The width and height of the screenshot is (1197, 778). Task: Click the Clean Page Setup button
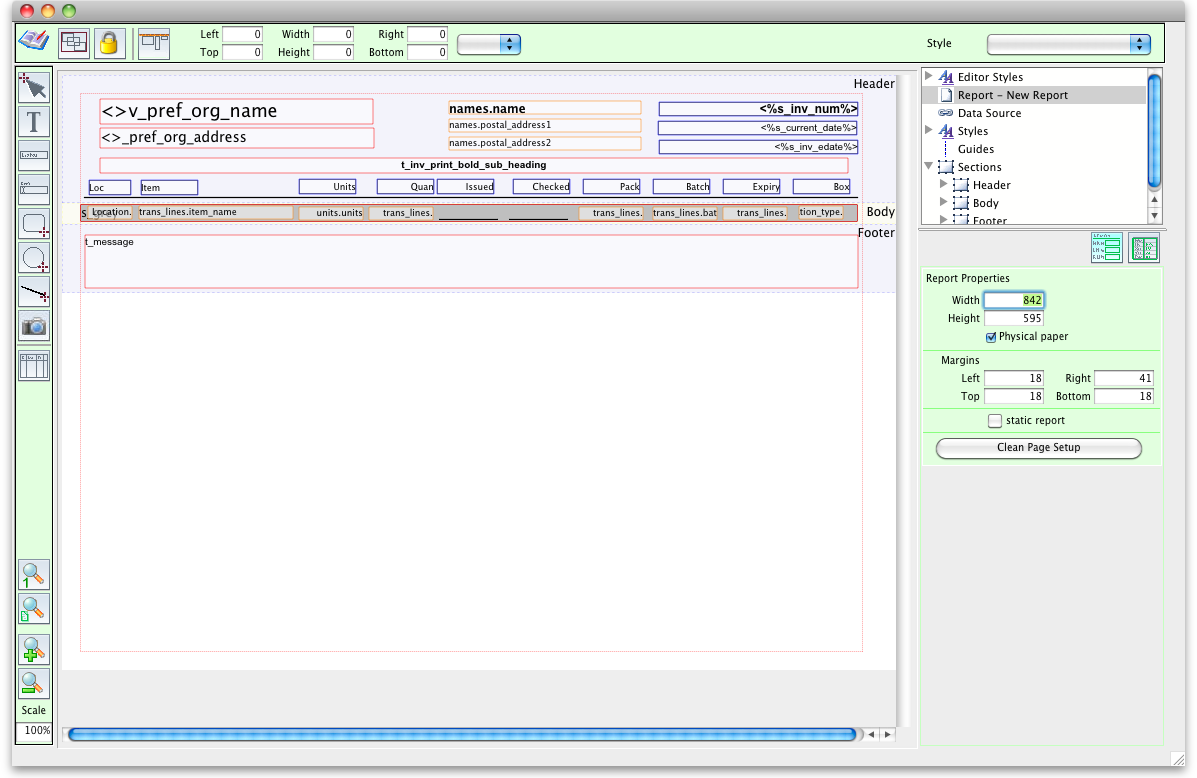coord(1038,448)
